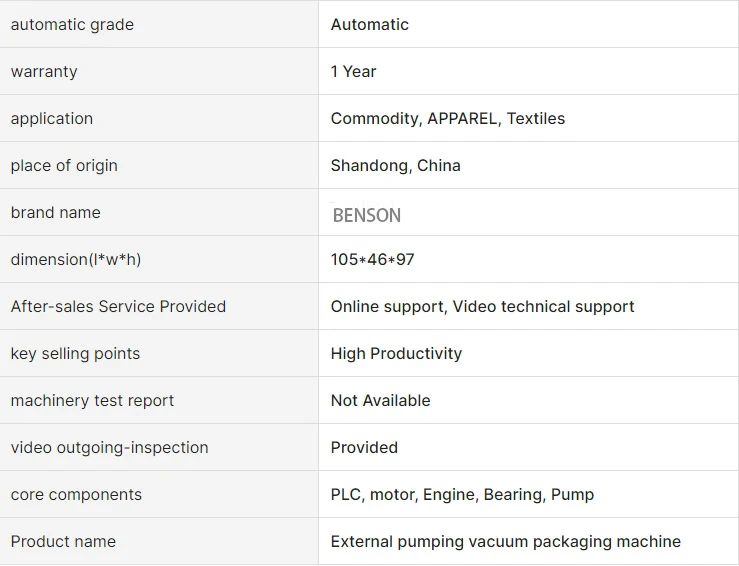Click 'PLC, motor, Engine, Bearing, Pump' text
The width and height of the screenshot is (739, 566).
click(x=463, y=495)
